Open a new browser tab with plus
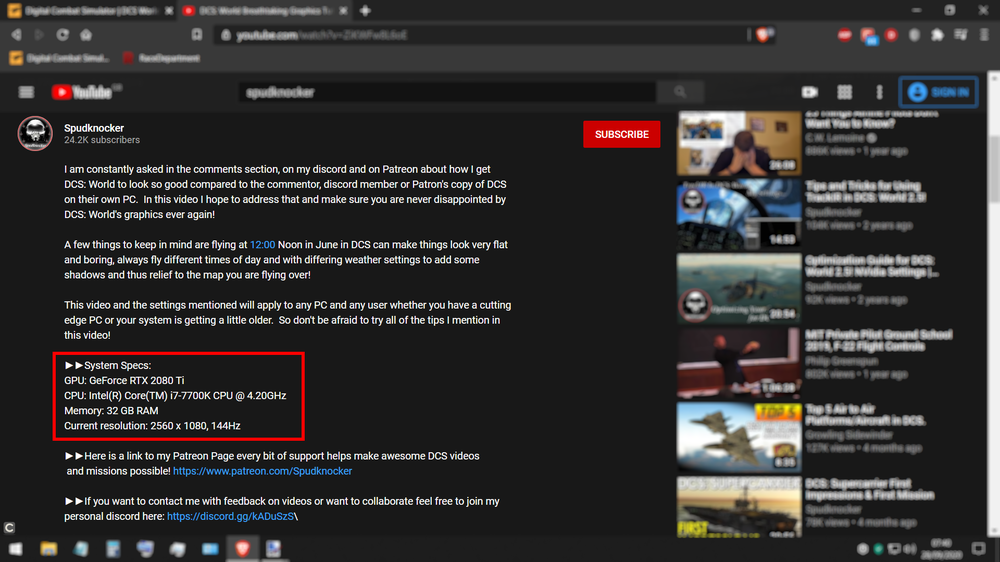The width and height of the screenshot is (1000, 562). pos(365,10)
